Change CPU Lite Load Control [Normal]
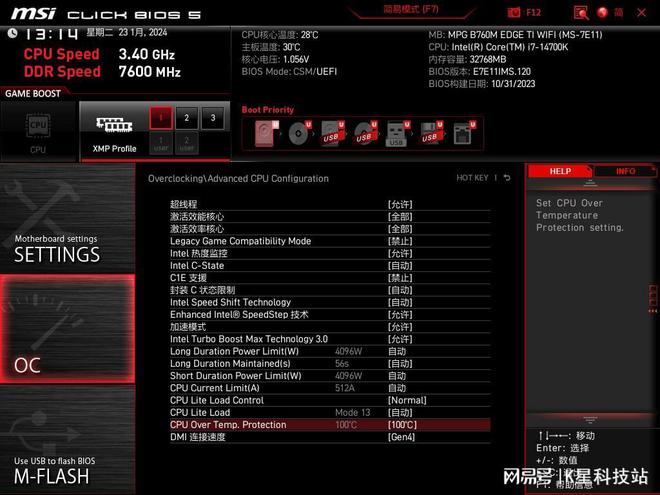Viewport: 660px width, 495px height. [407, 400]
